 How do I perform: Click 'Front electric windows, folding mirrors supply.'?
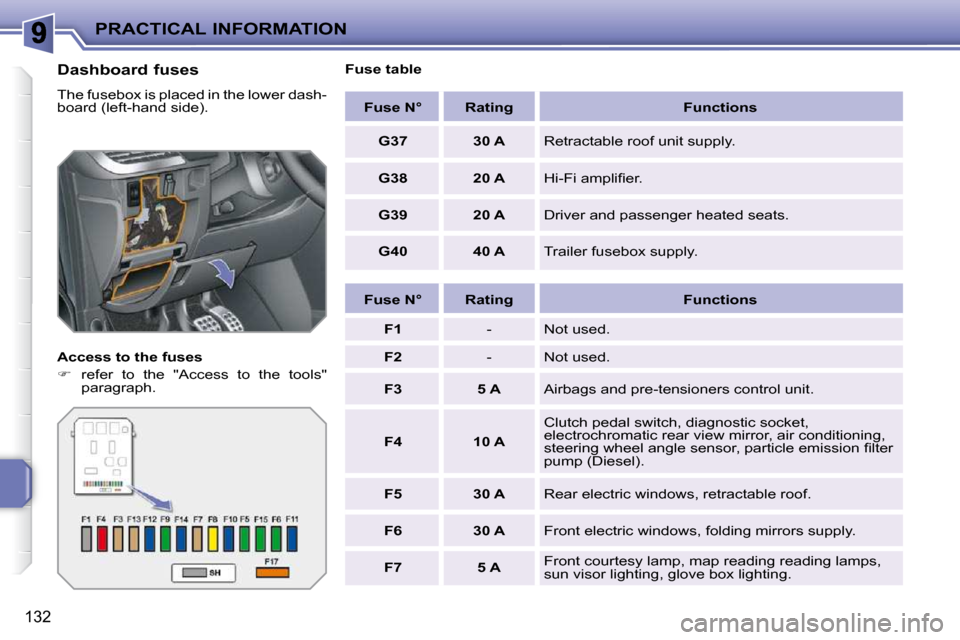pos(699,531)
